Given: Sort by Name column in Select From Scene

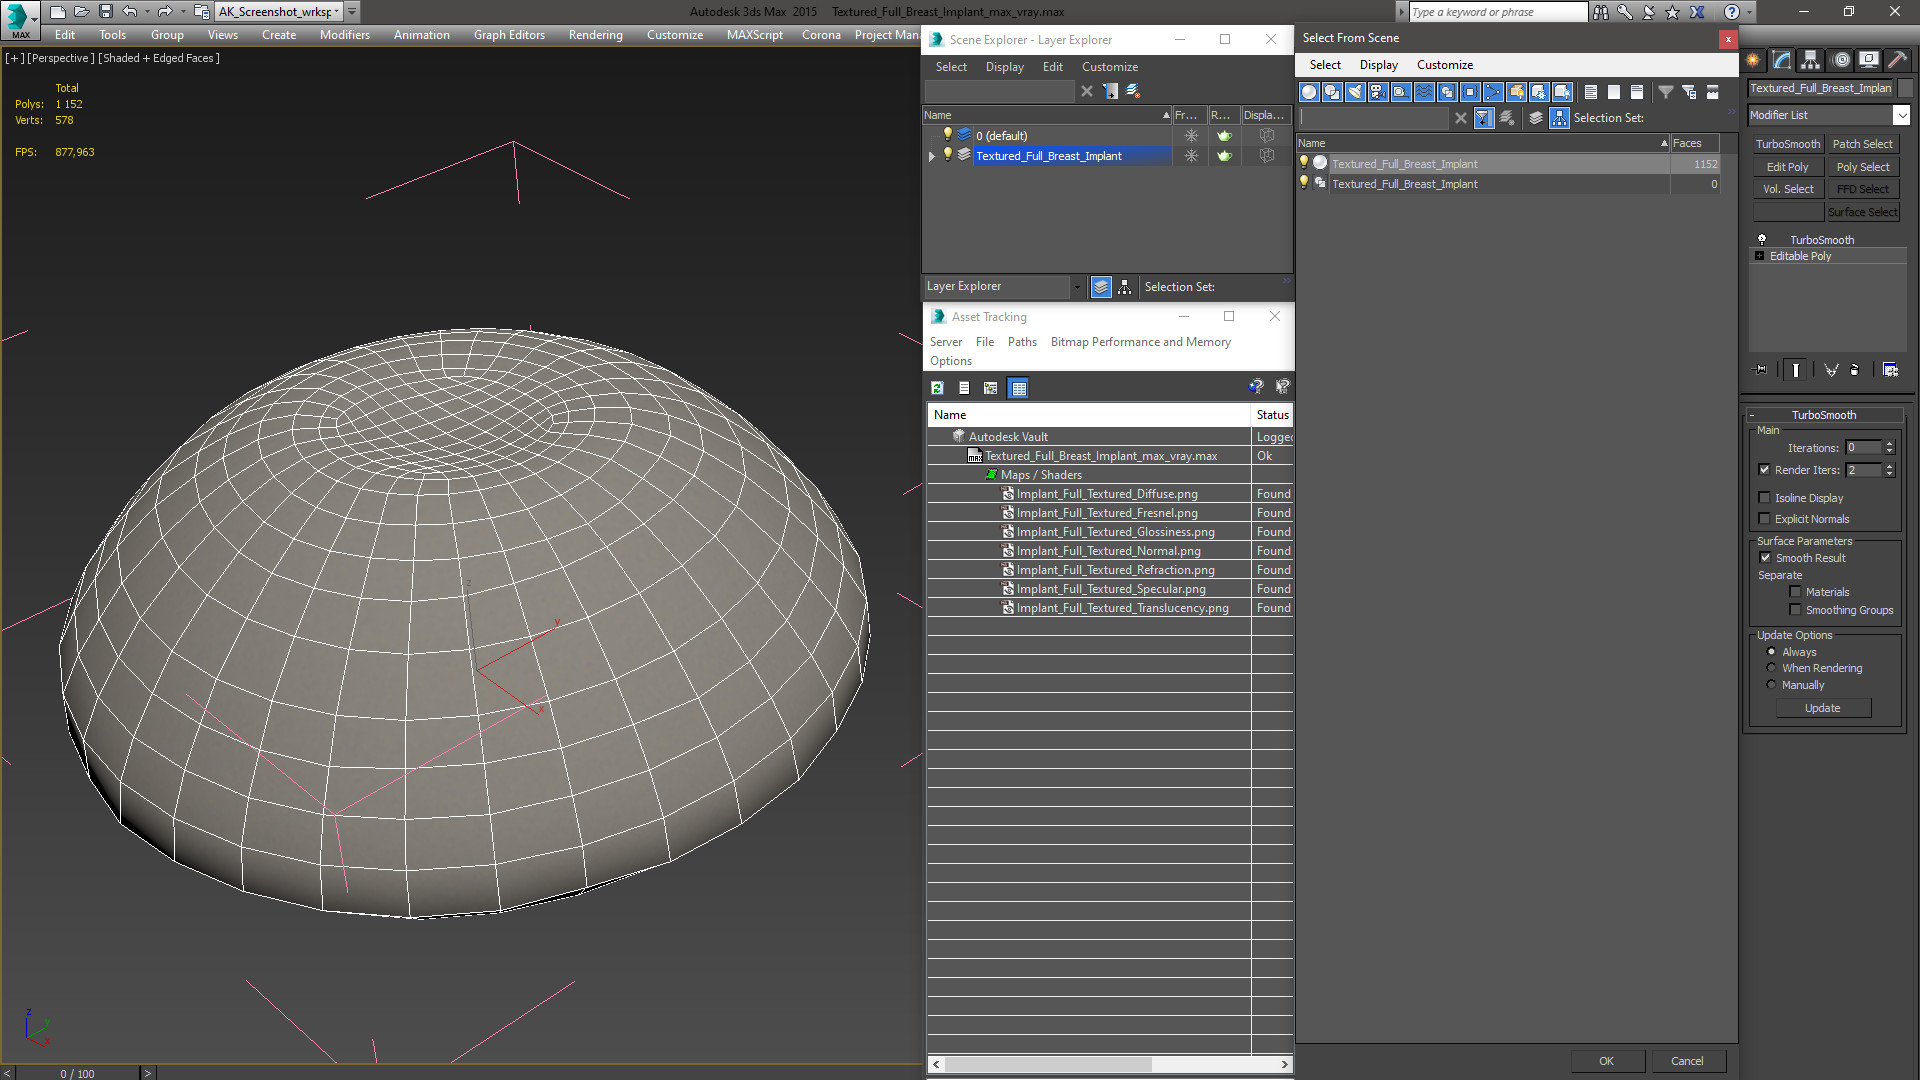Looking at the screenshot, I should 1483,143.
